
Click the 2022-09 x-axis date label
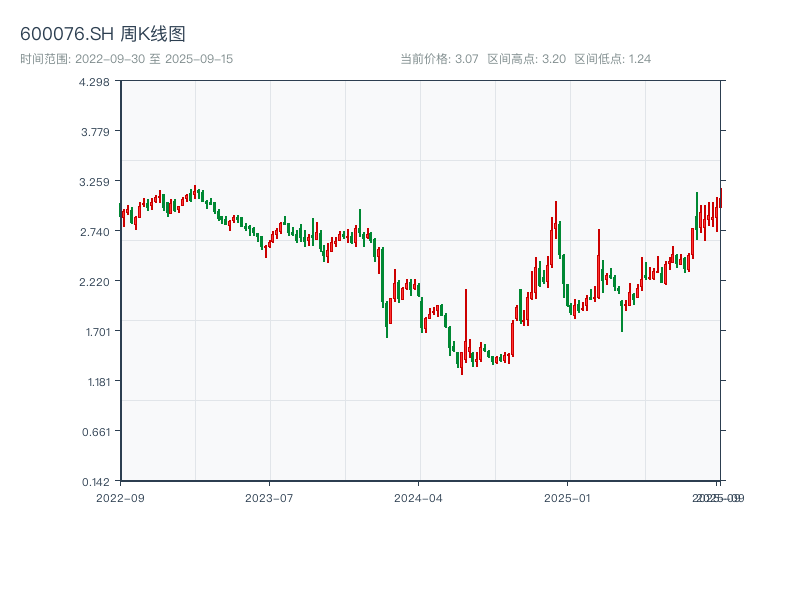pos(120,497)
